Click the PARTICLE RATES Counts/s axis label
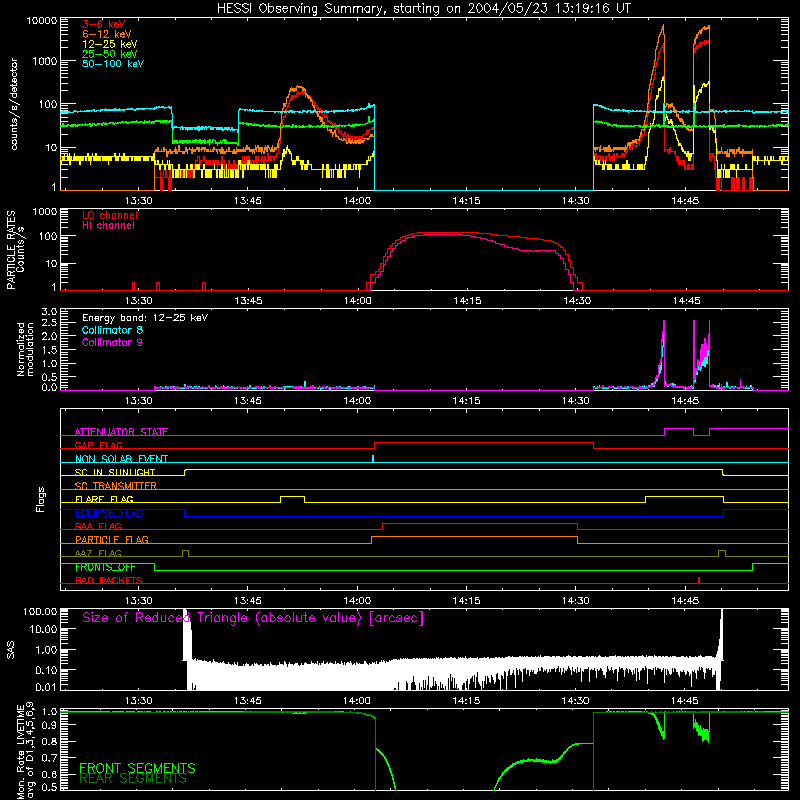 [15, 250]
